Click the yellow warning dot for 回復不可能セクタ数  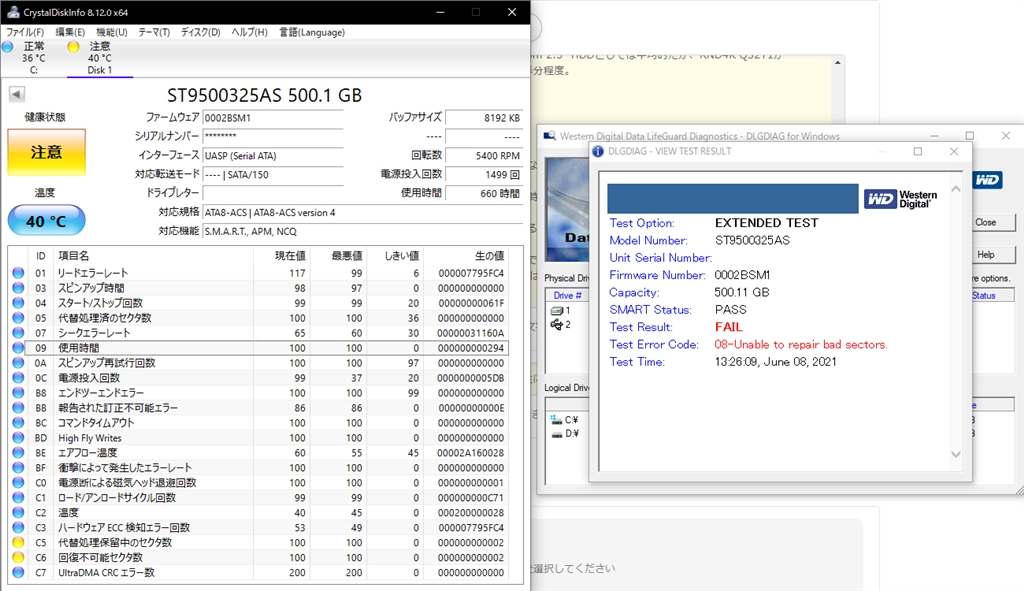[18, 558]
